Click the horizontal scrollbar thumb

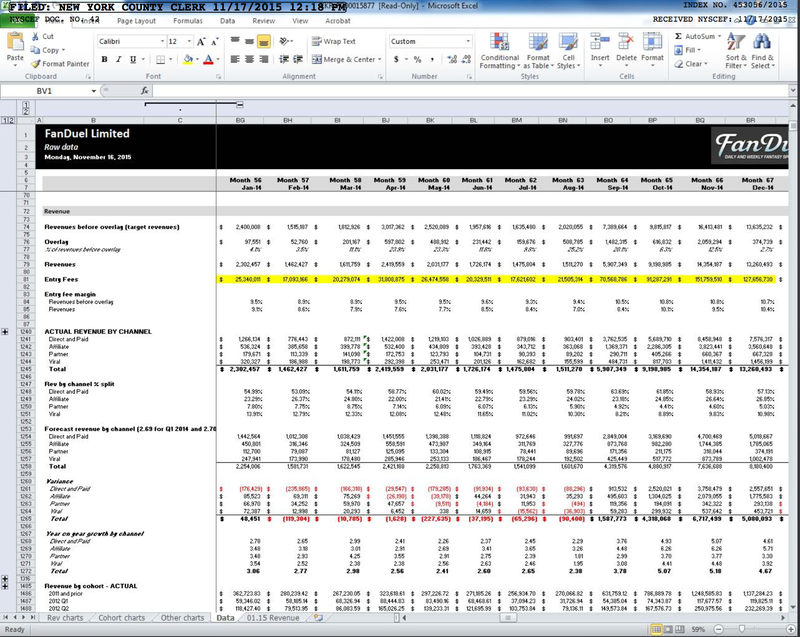pos(508,618)
